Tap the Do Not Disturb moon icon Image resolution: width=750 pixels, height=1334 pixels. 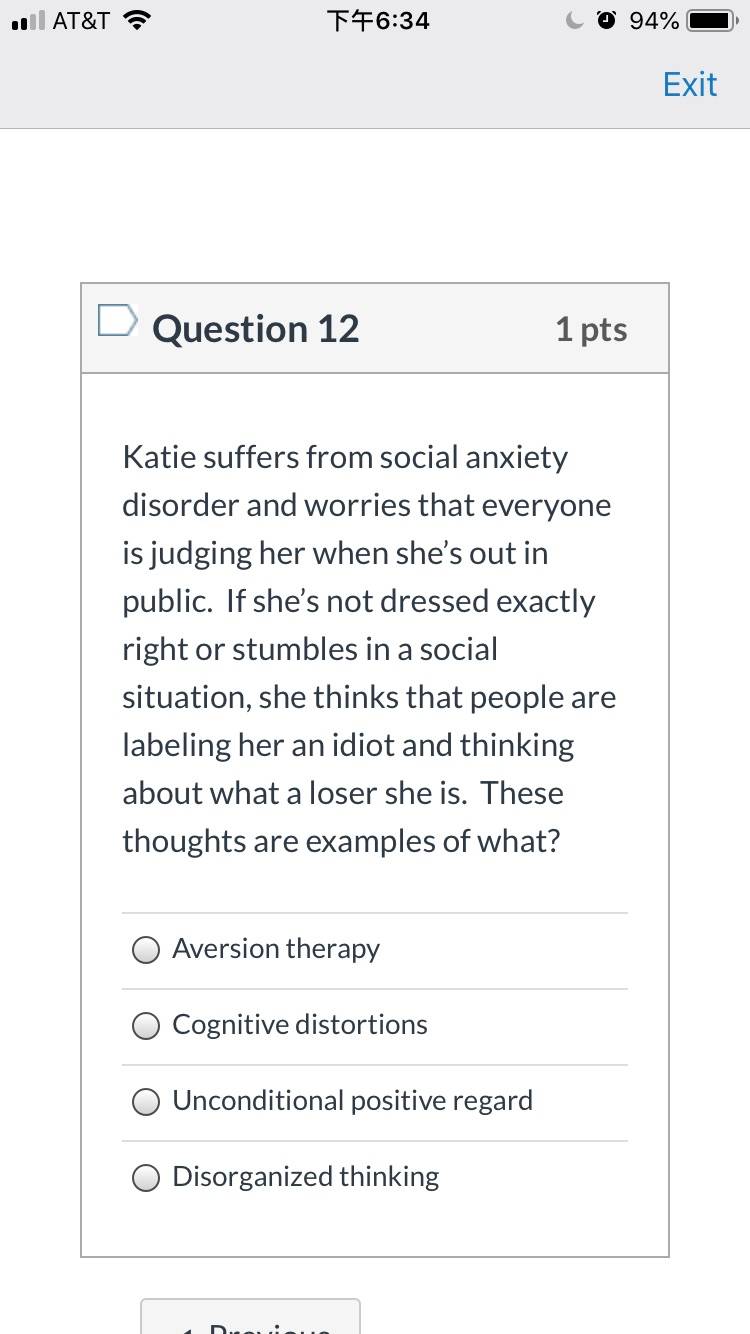point(575,20)
